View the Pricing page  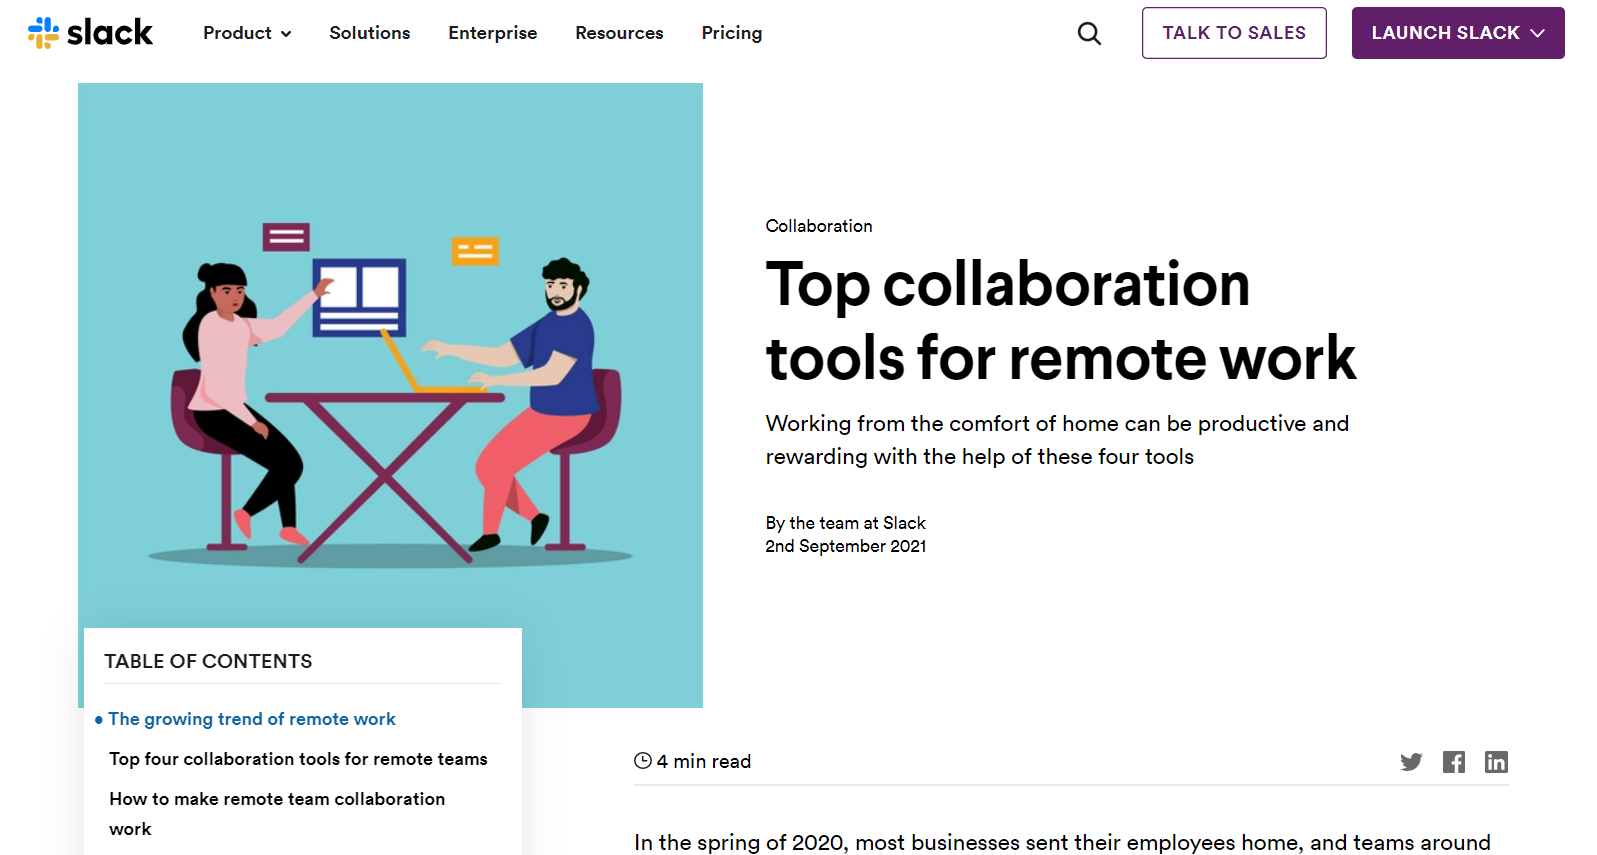732,33
